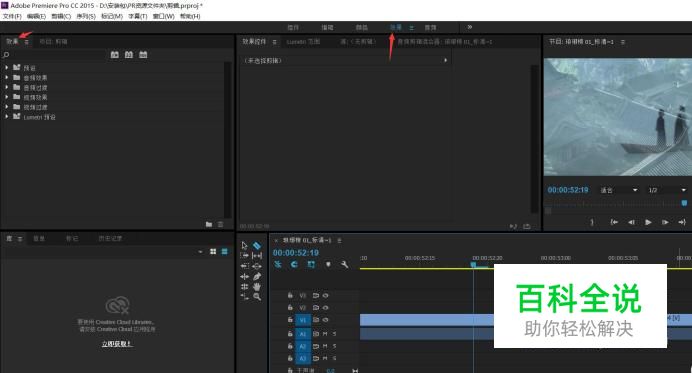The image size is (692, 373).
Task: Toggle timeline snap magnet button
Action: (x=294, y=264)
